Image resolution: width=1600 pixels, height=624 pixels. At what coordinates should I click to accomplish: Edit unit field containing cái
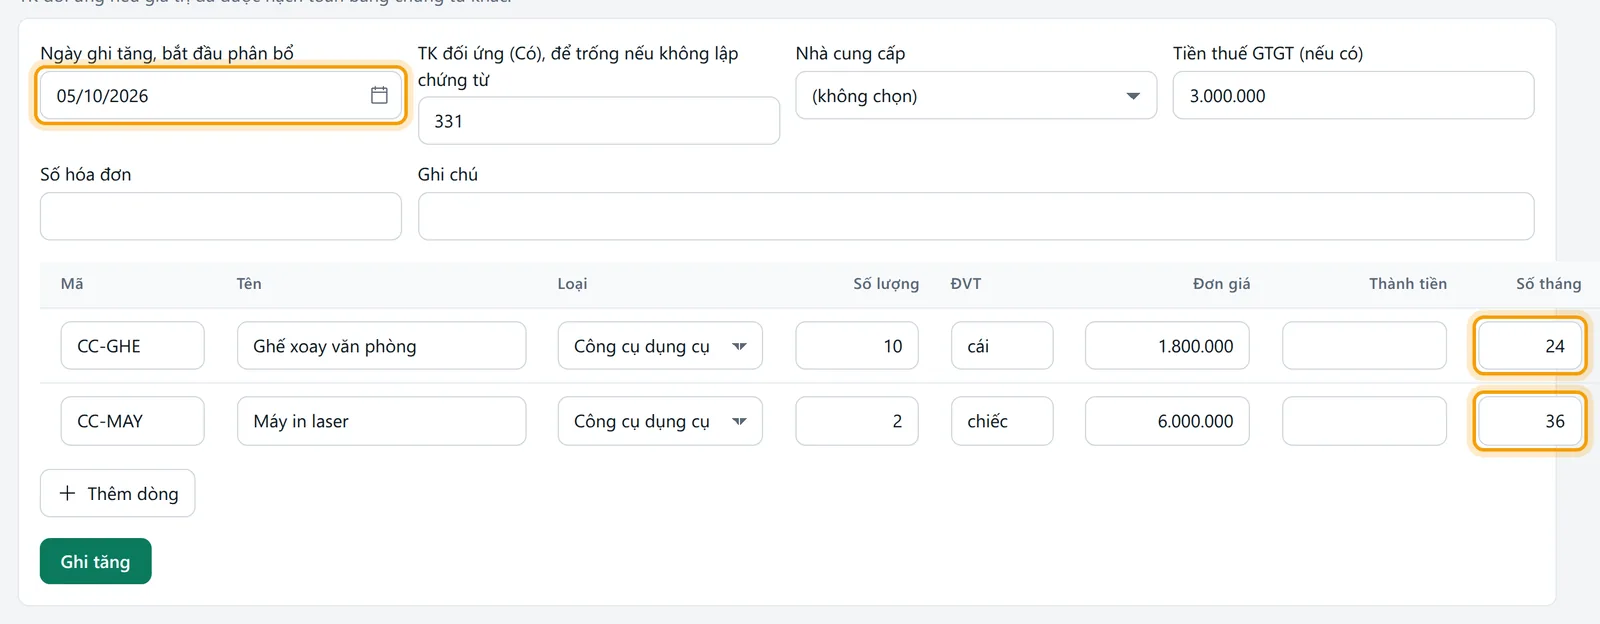1002,345
